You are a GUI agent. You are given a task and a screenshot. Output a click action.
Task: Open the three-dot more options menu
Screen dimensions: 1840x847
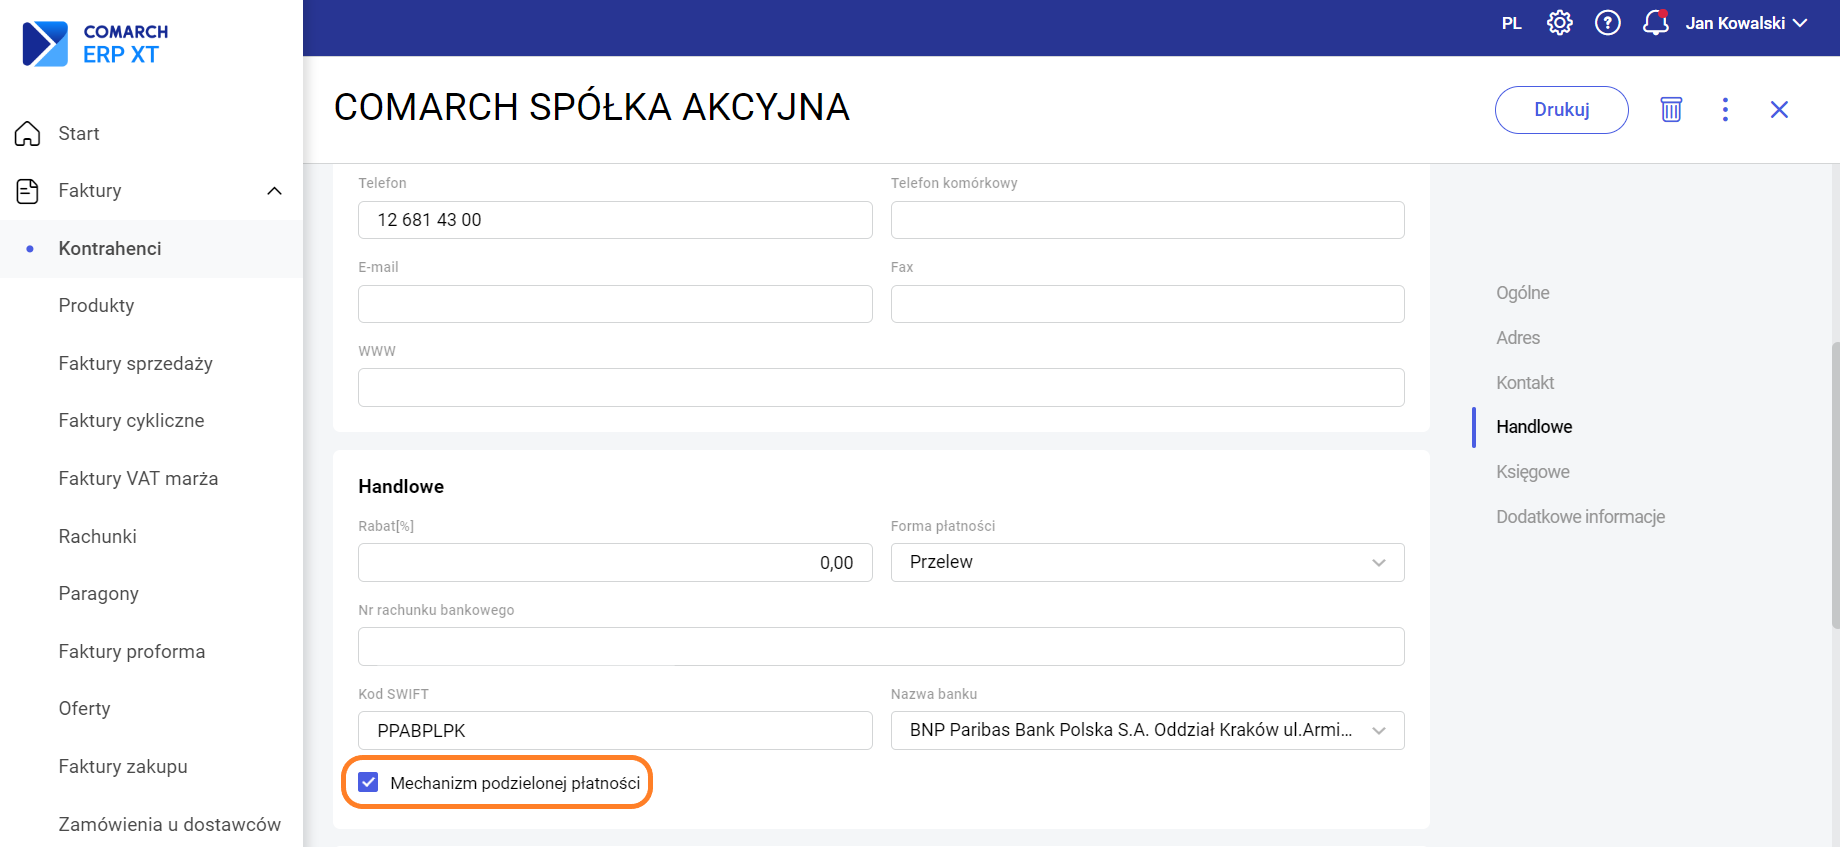coord(1725,110)
